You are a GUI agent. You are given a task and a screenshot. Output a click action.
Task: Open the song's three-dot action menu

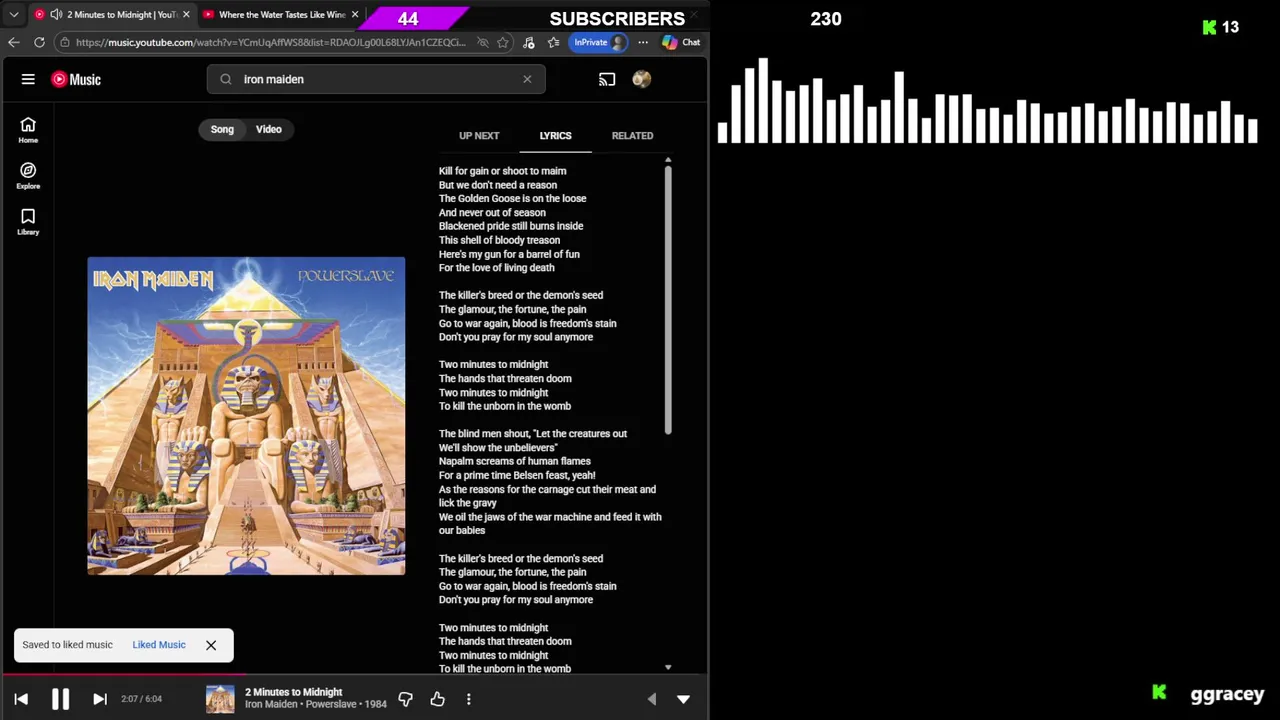(468, 699)
